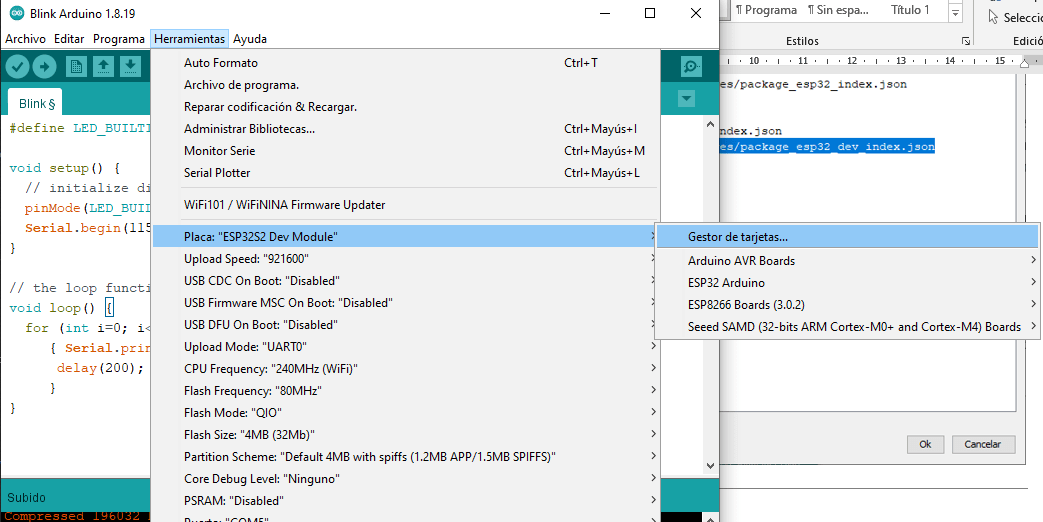Expand the Flash Frequency submenu
1043x522 pixels.
point(406,390)
